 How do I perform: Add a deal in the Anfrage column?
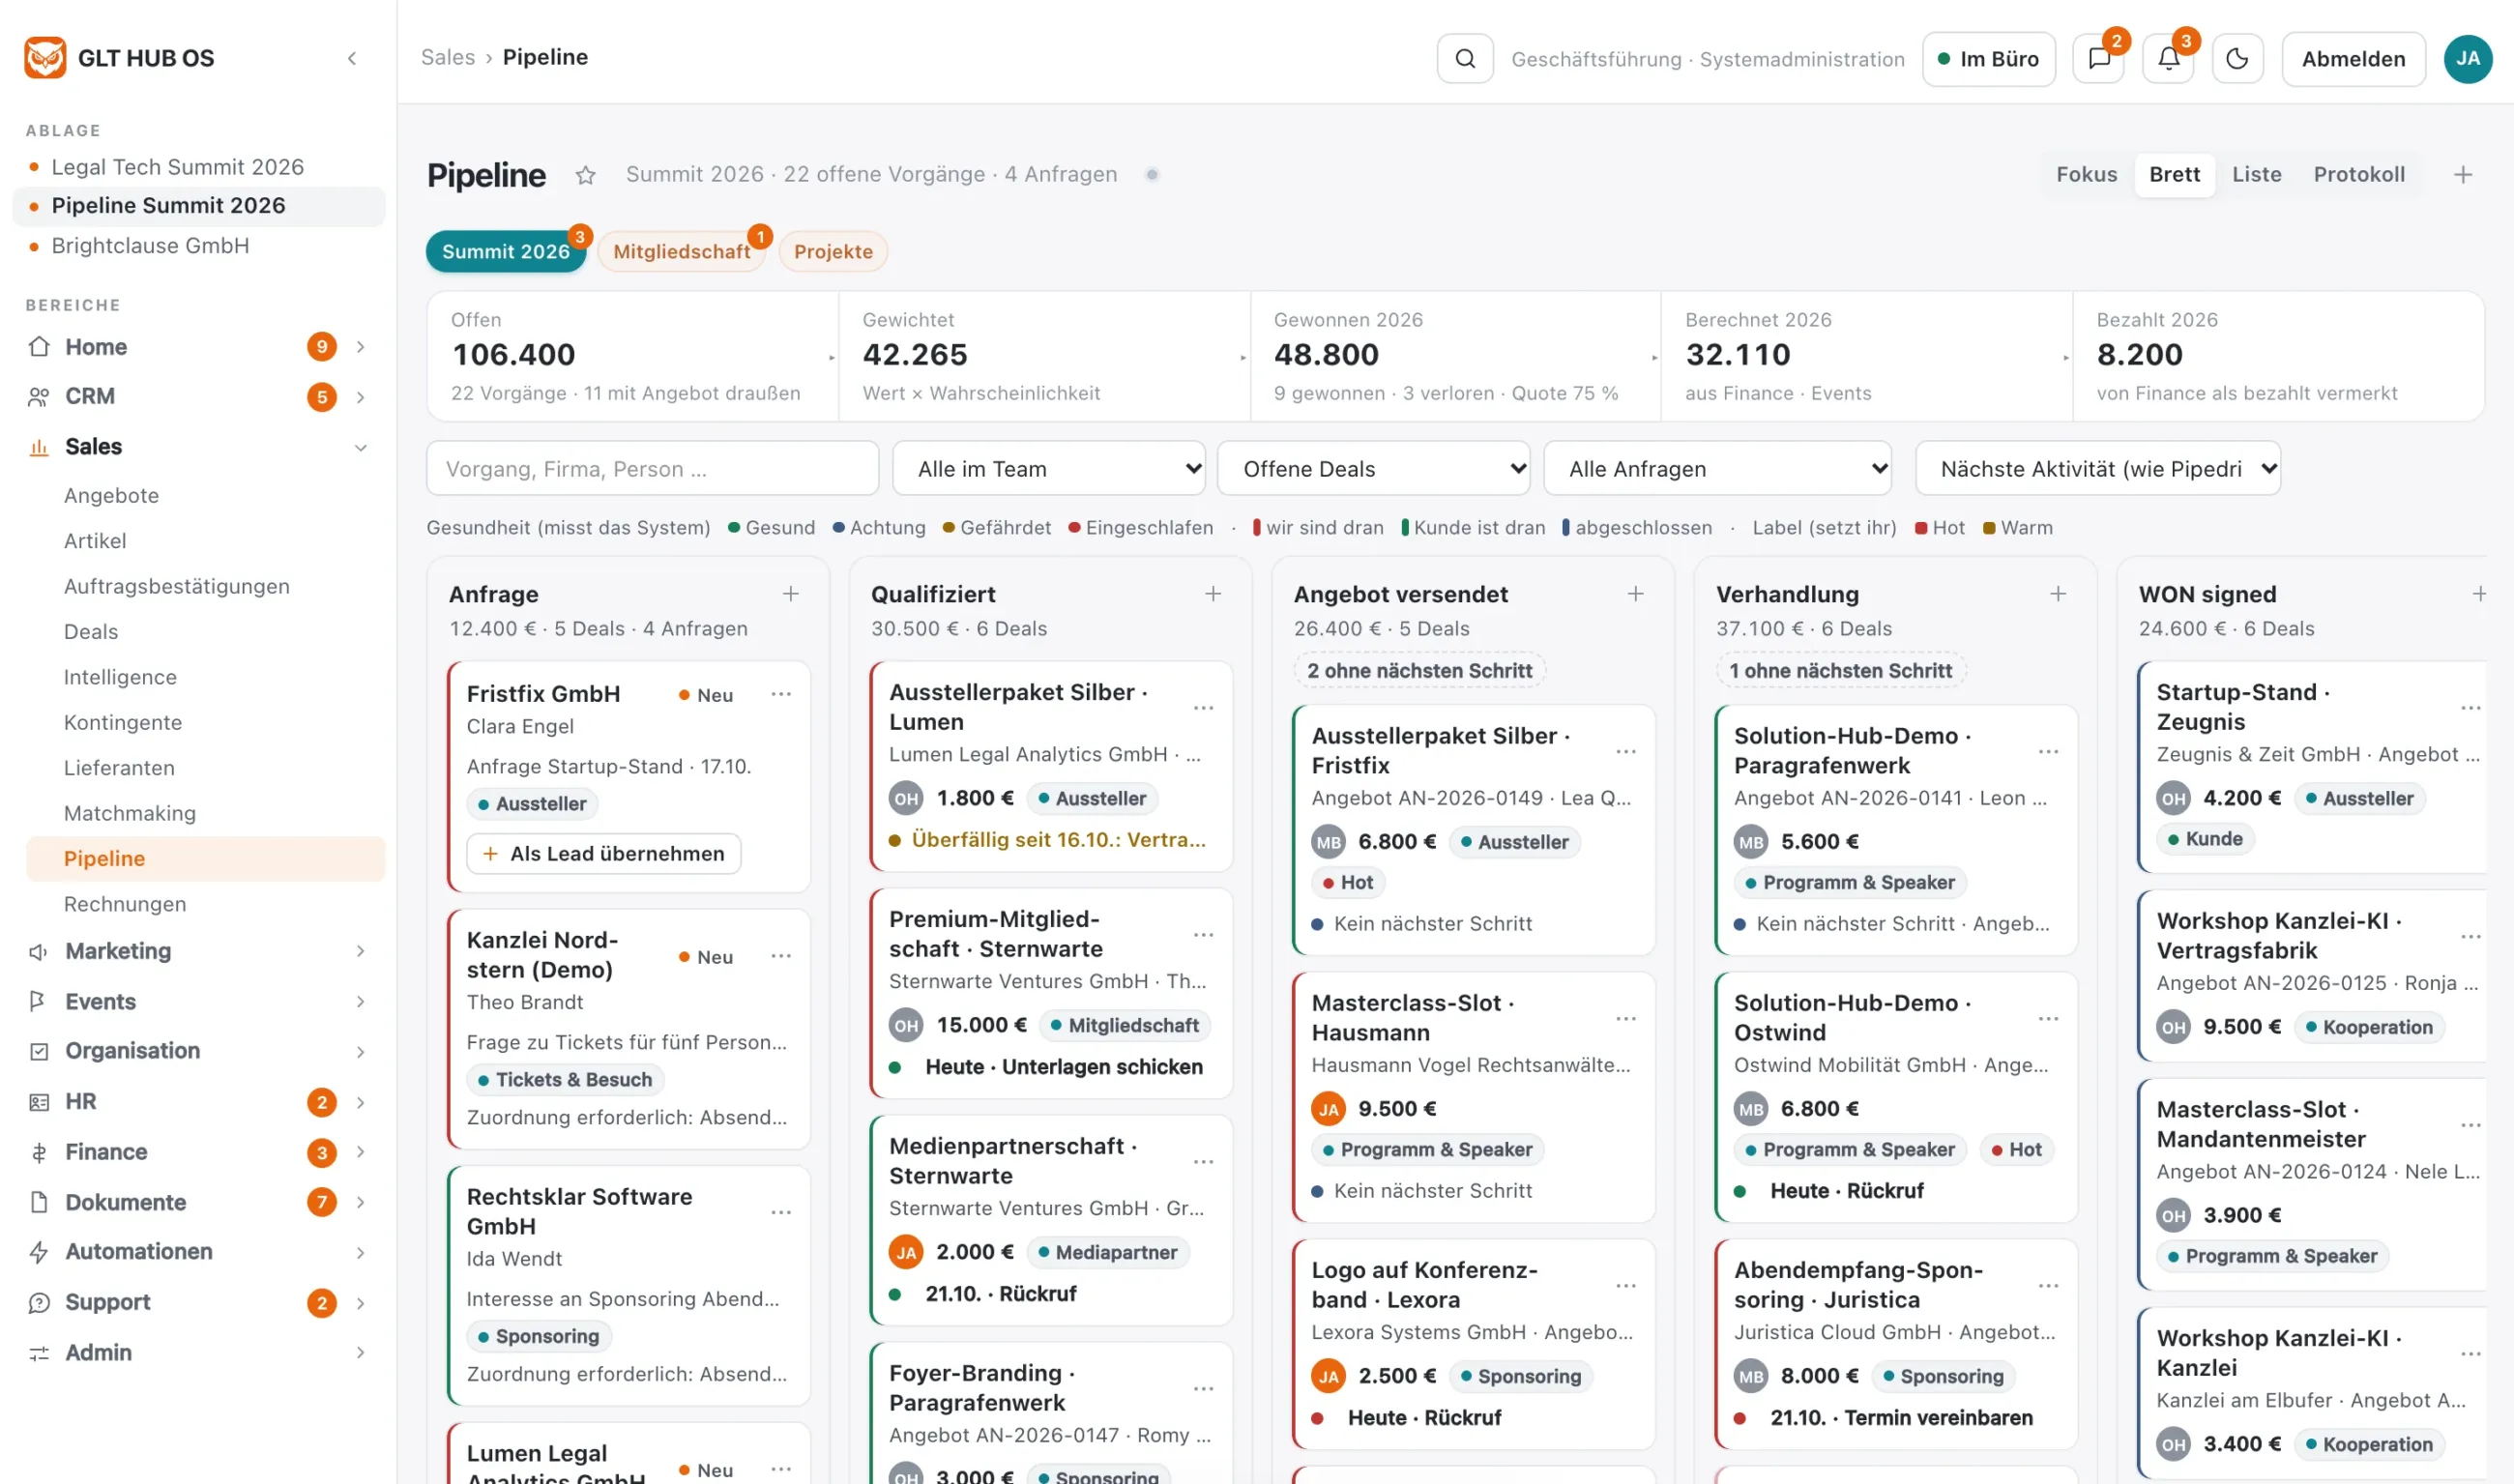(790, 593)
